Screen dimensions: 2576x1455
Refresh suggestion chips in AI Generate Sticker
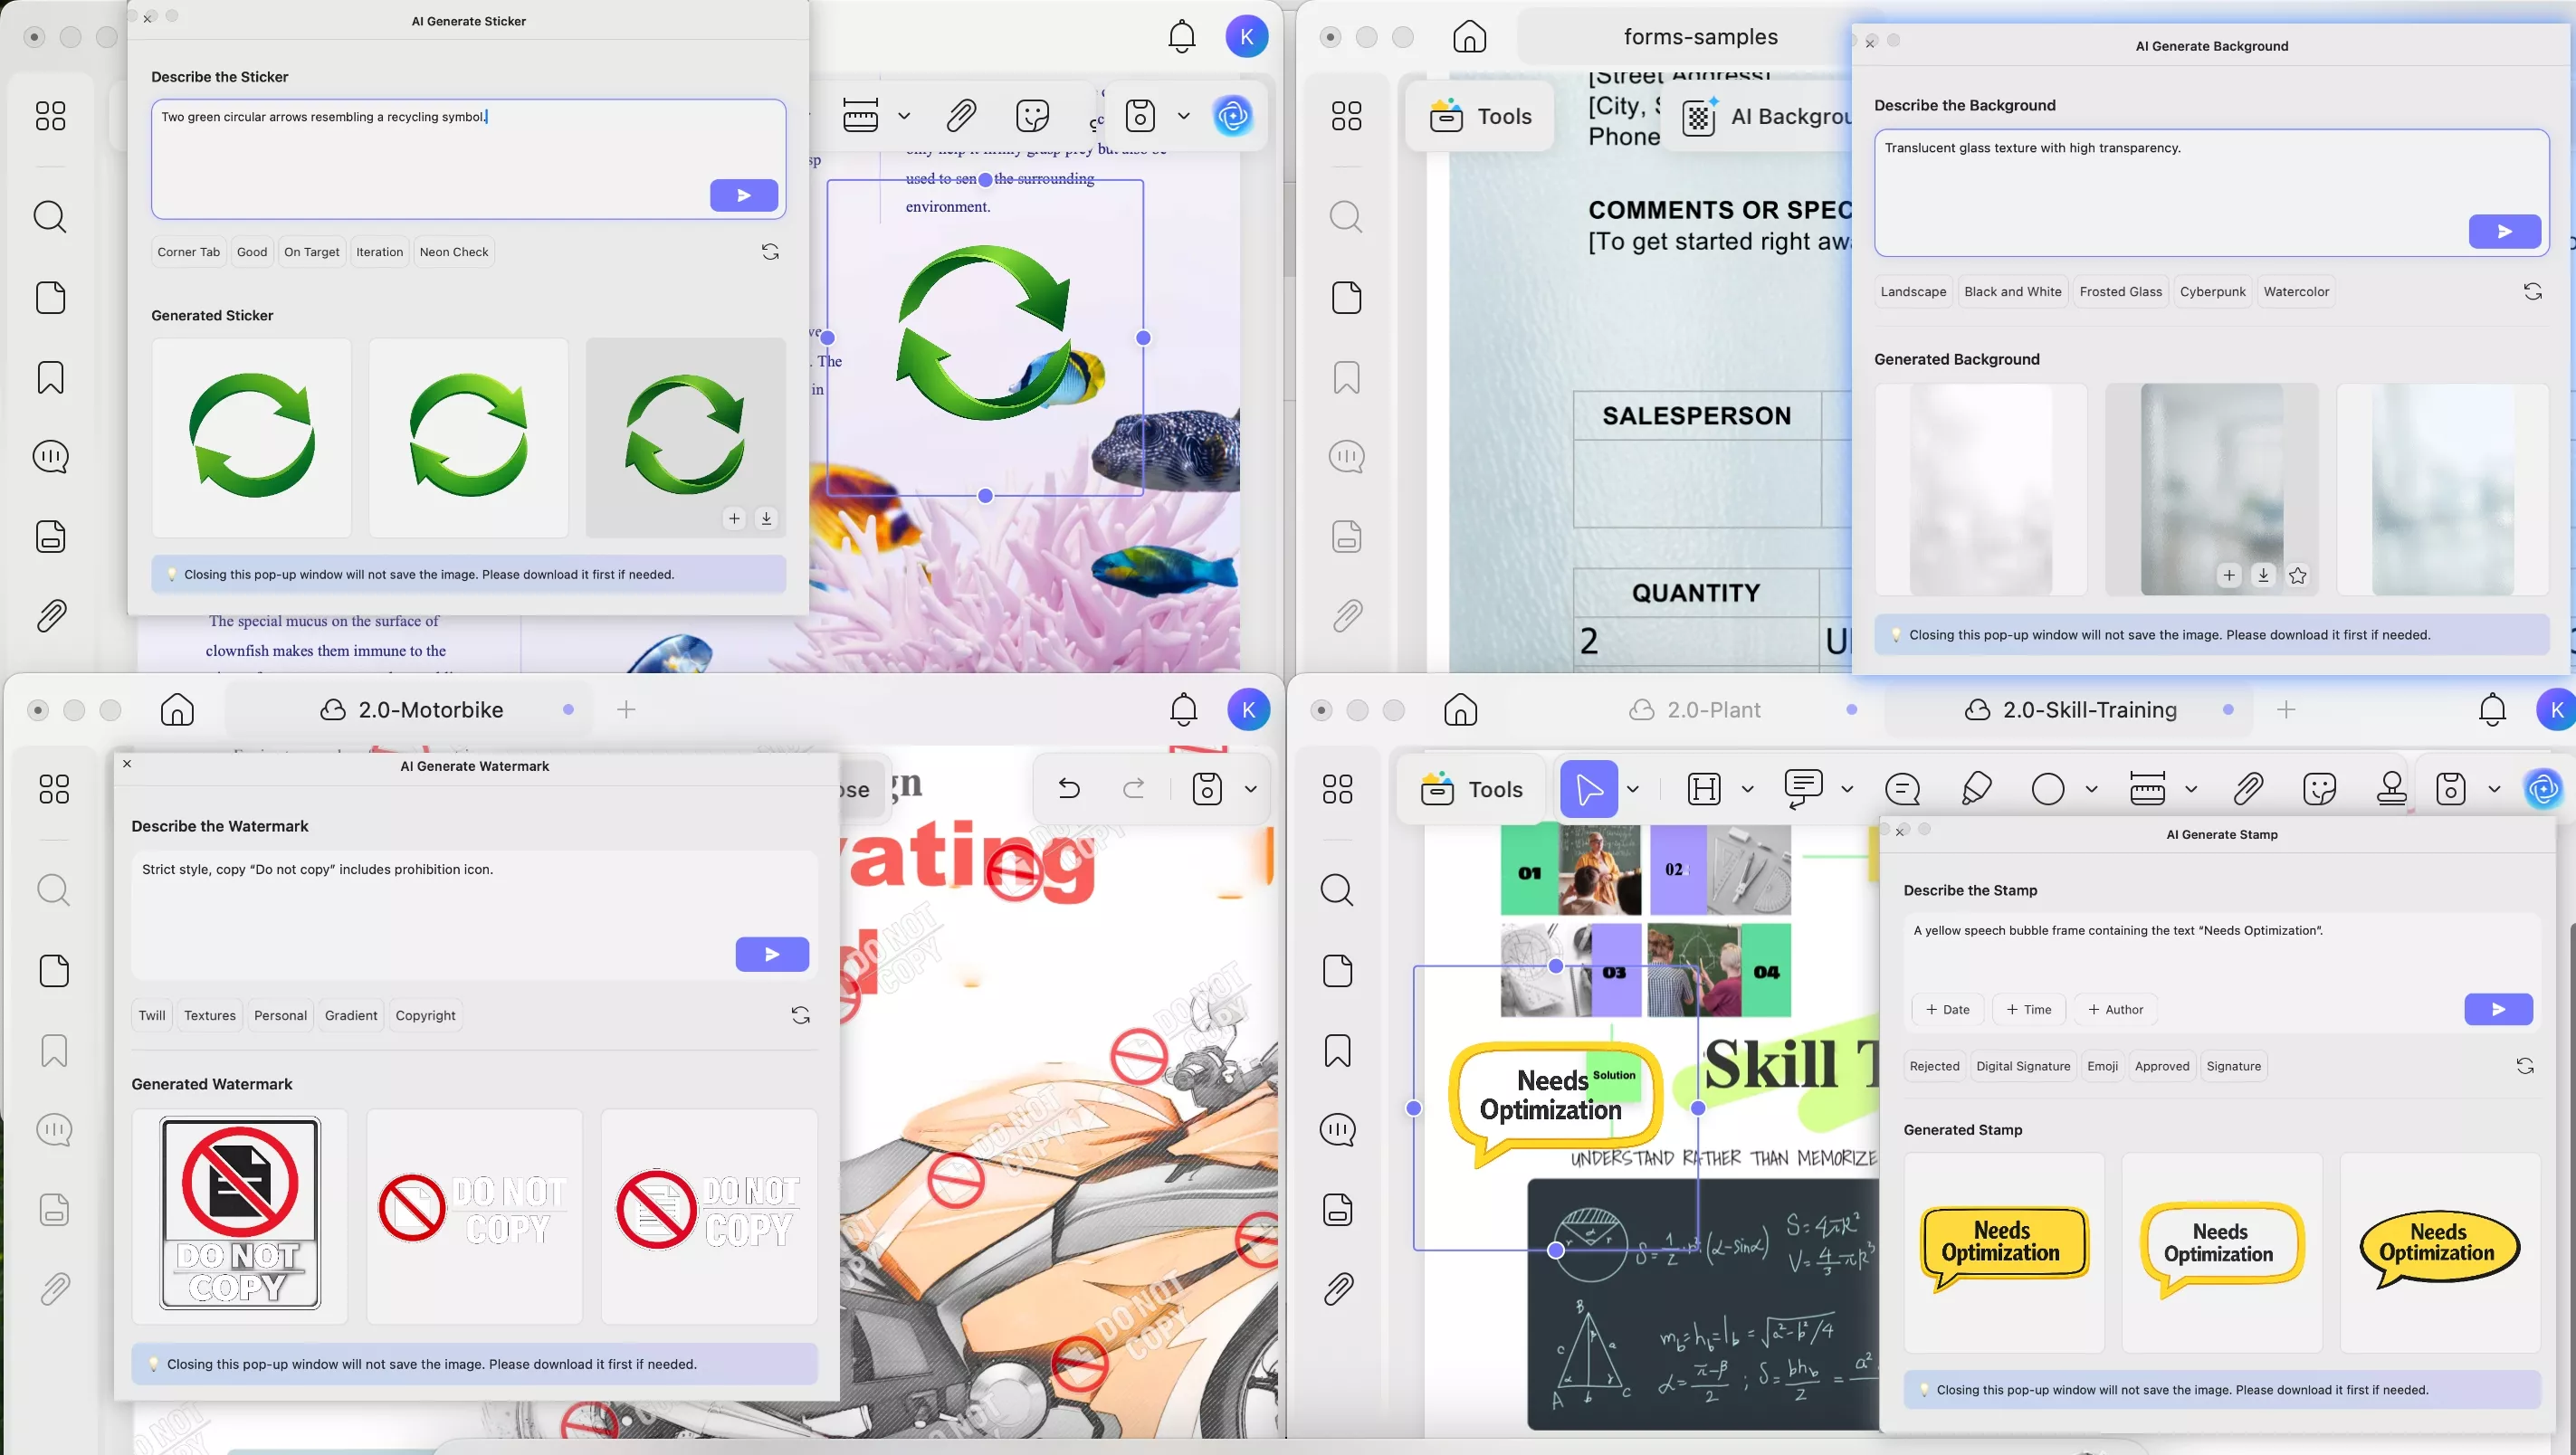point(770,252)
